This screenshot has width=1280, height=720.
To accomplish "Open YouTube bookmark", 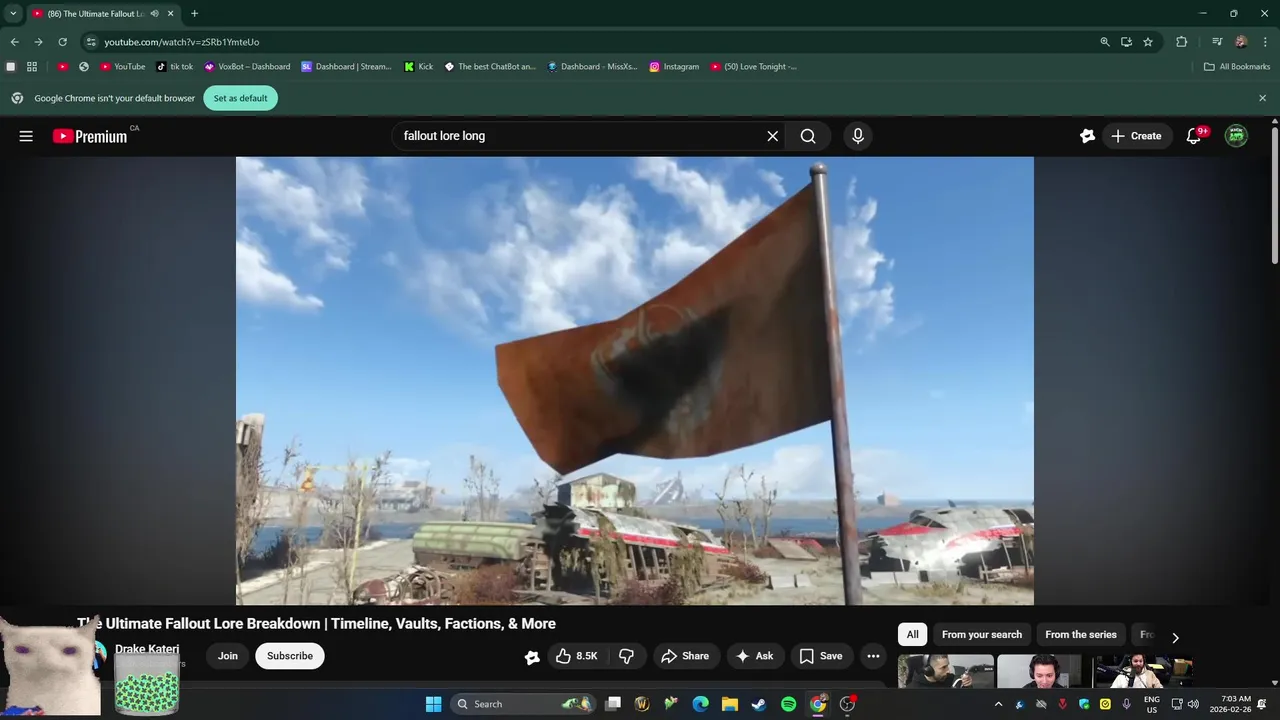I will [123, 67].
